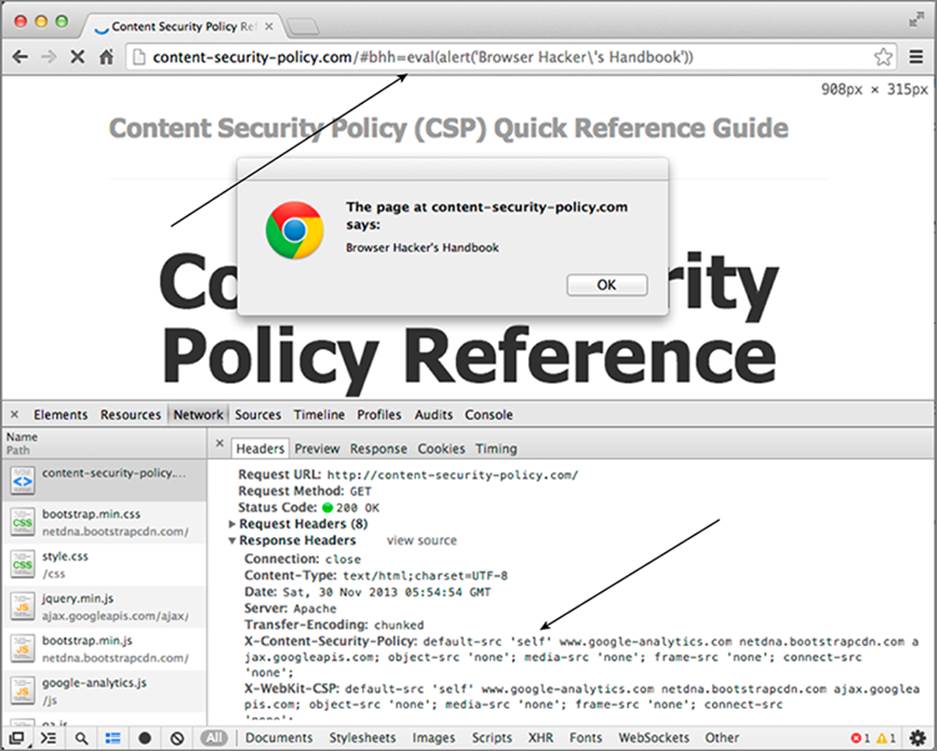This screenshot has width=937, height=751.
Task: Open the browser home page icon
Action: click(106, 57)
